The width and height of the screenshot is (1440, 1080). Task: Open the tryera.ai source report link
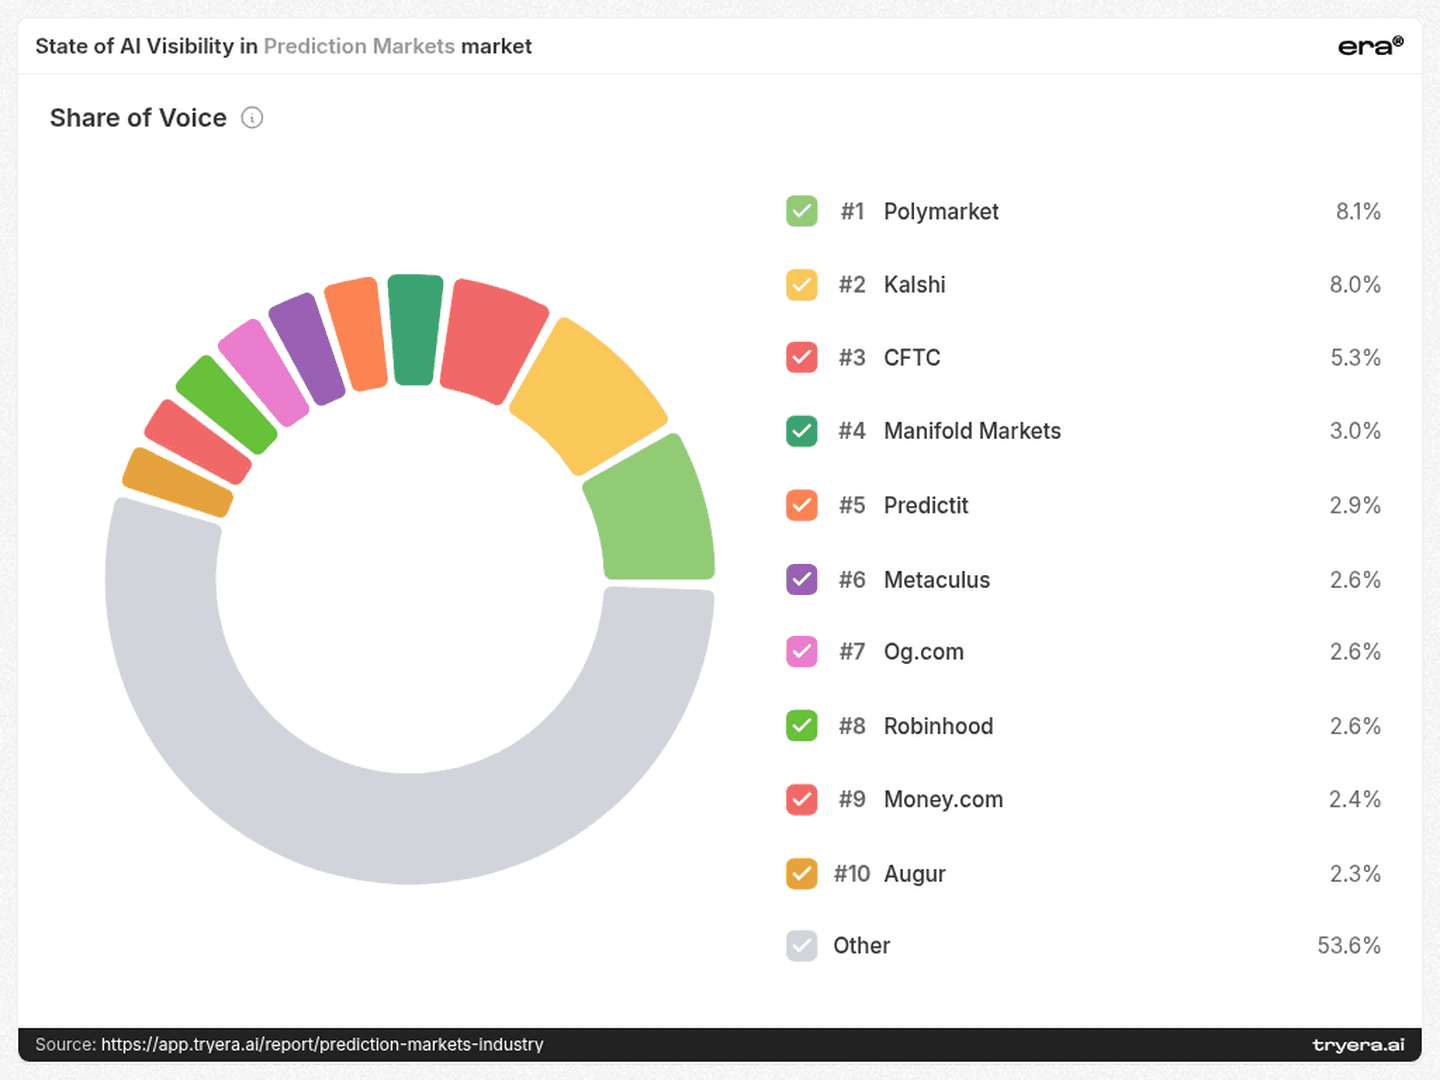[322, 1044]
